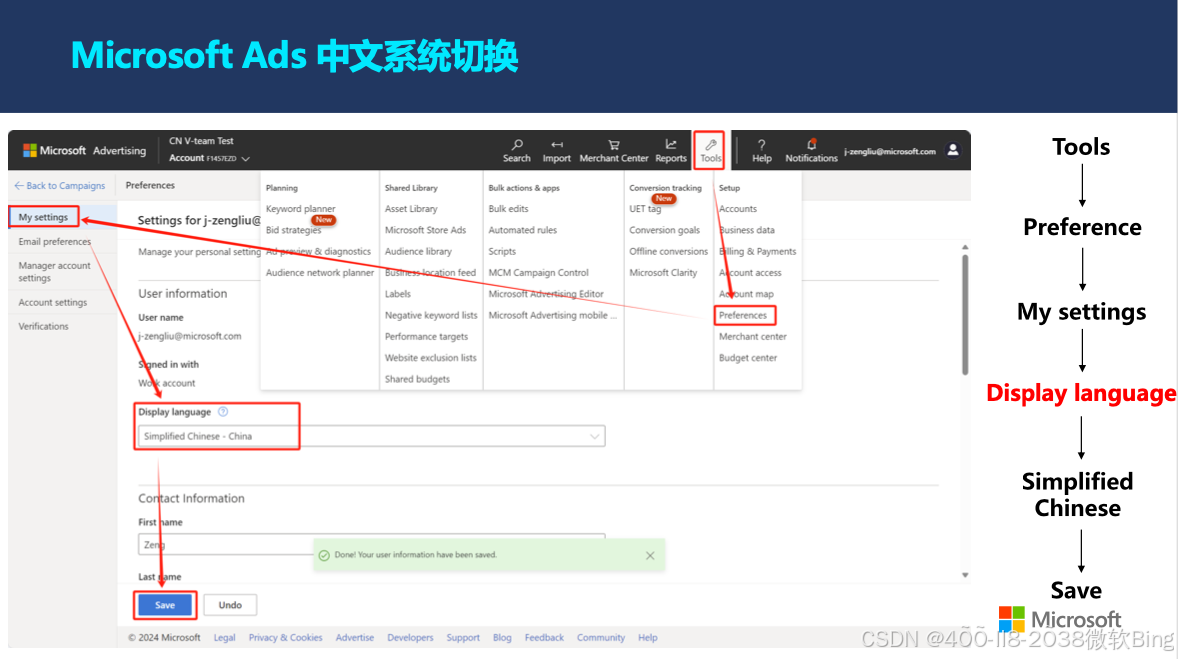Open Bid strategies menu item
Viewport: 1178px width, 659px height.
point(293,230)
